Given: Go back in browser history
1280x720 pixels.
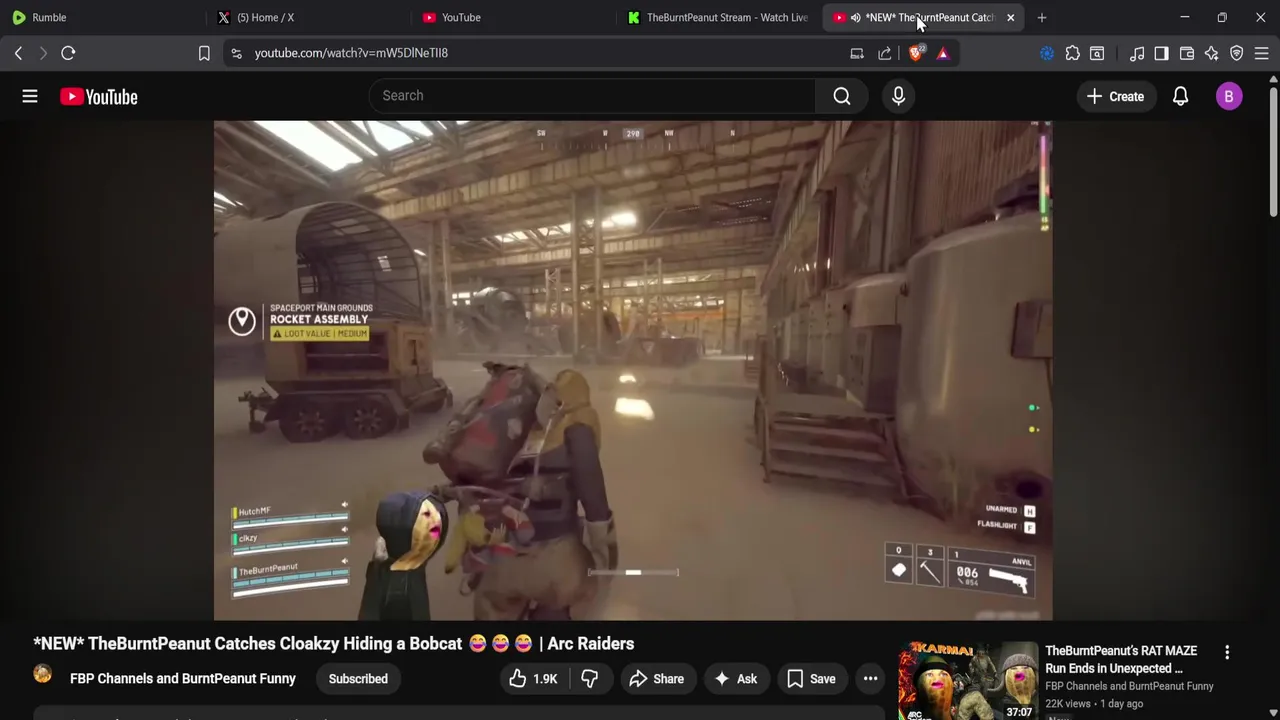Looking at the screenshot, I should click(x=18, y=53).
